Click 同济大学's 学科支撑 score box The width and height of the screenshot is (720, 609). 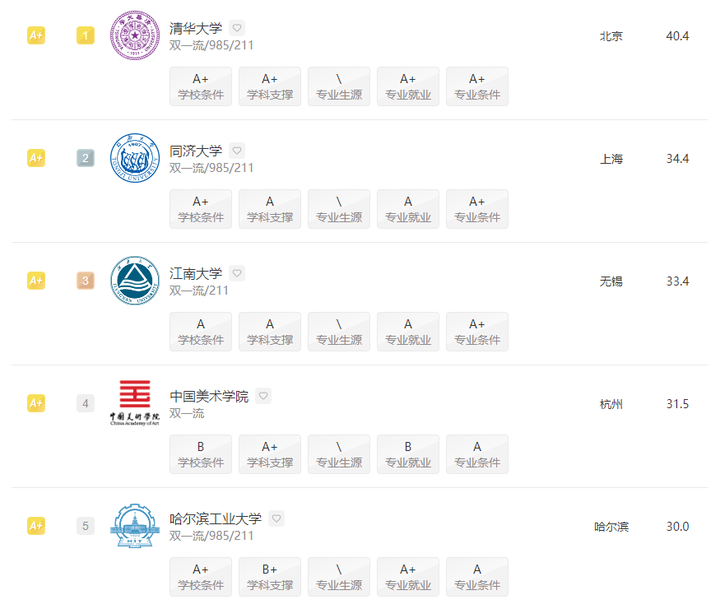270,209
